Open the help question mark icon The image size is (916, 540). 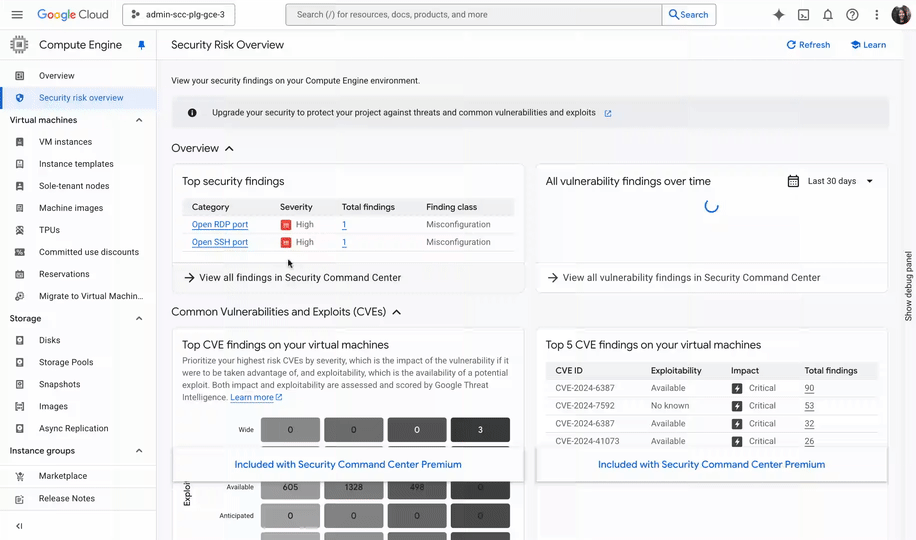tap(852, 15)
